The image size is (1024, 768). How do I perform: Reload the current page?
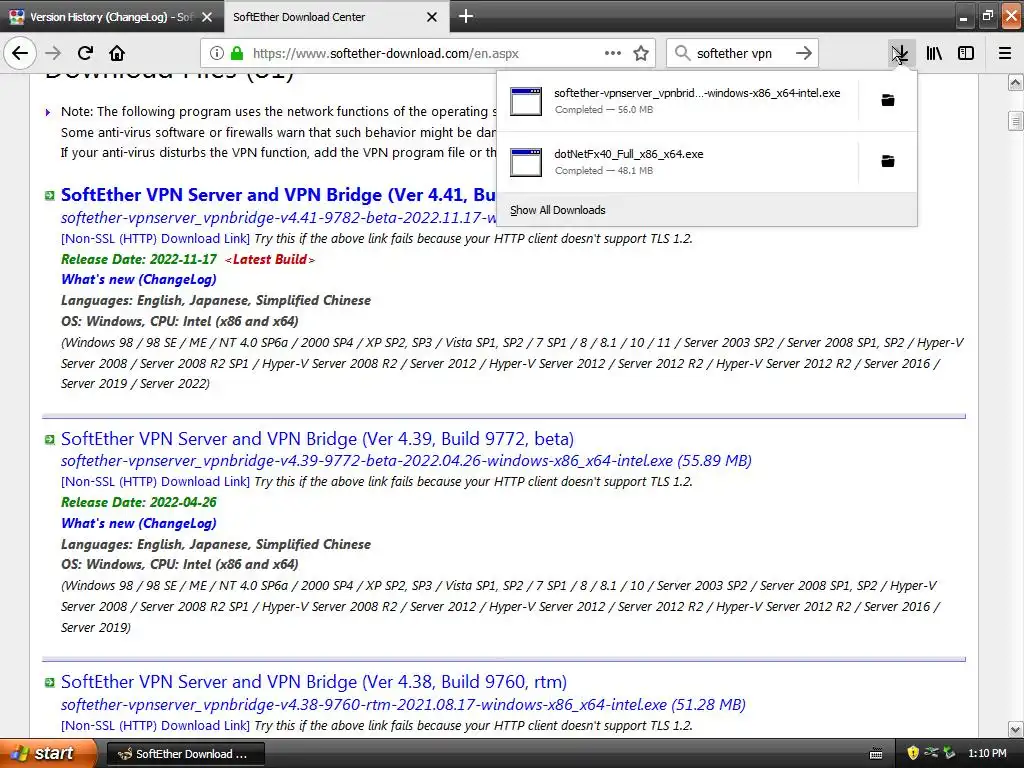[85, 53]
